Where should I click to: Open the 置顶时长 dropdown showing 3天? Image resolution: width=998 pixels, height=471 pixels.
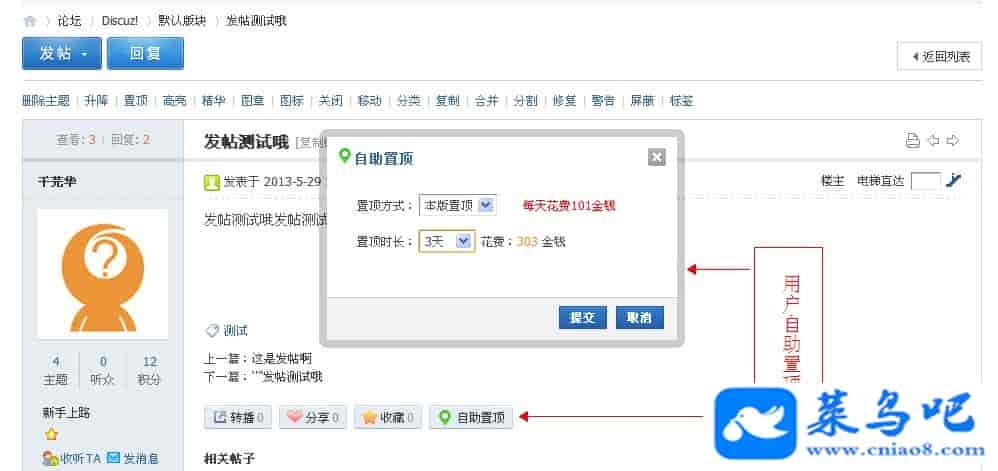click(447, 241)
